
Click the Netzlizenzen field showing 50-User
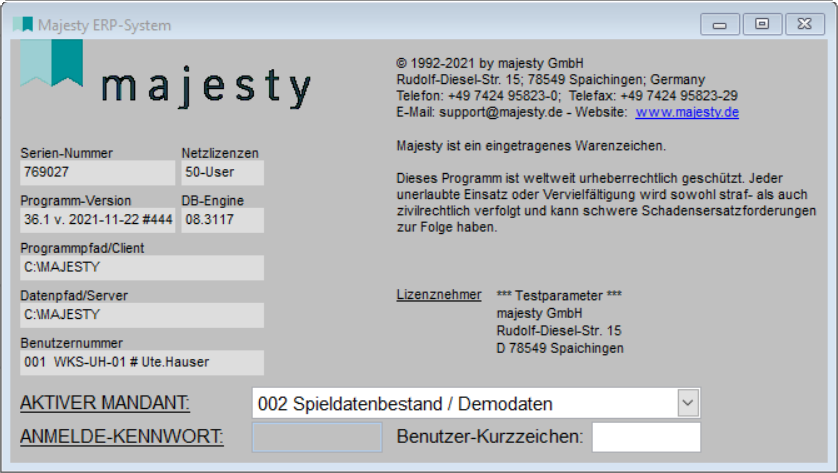coord(222,173)
